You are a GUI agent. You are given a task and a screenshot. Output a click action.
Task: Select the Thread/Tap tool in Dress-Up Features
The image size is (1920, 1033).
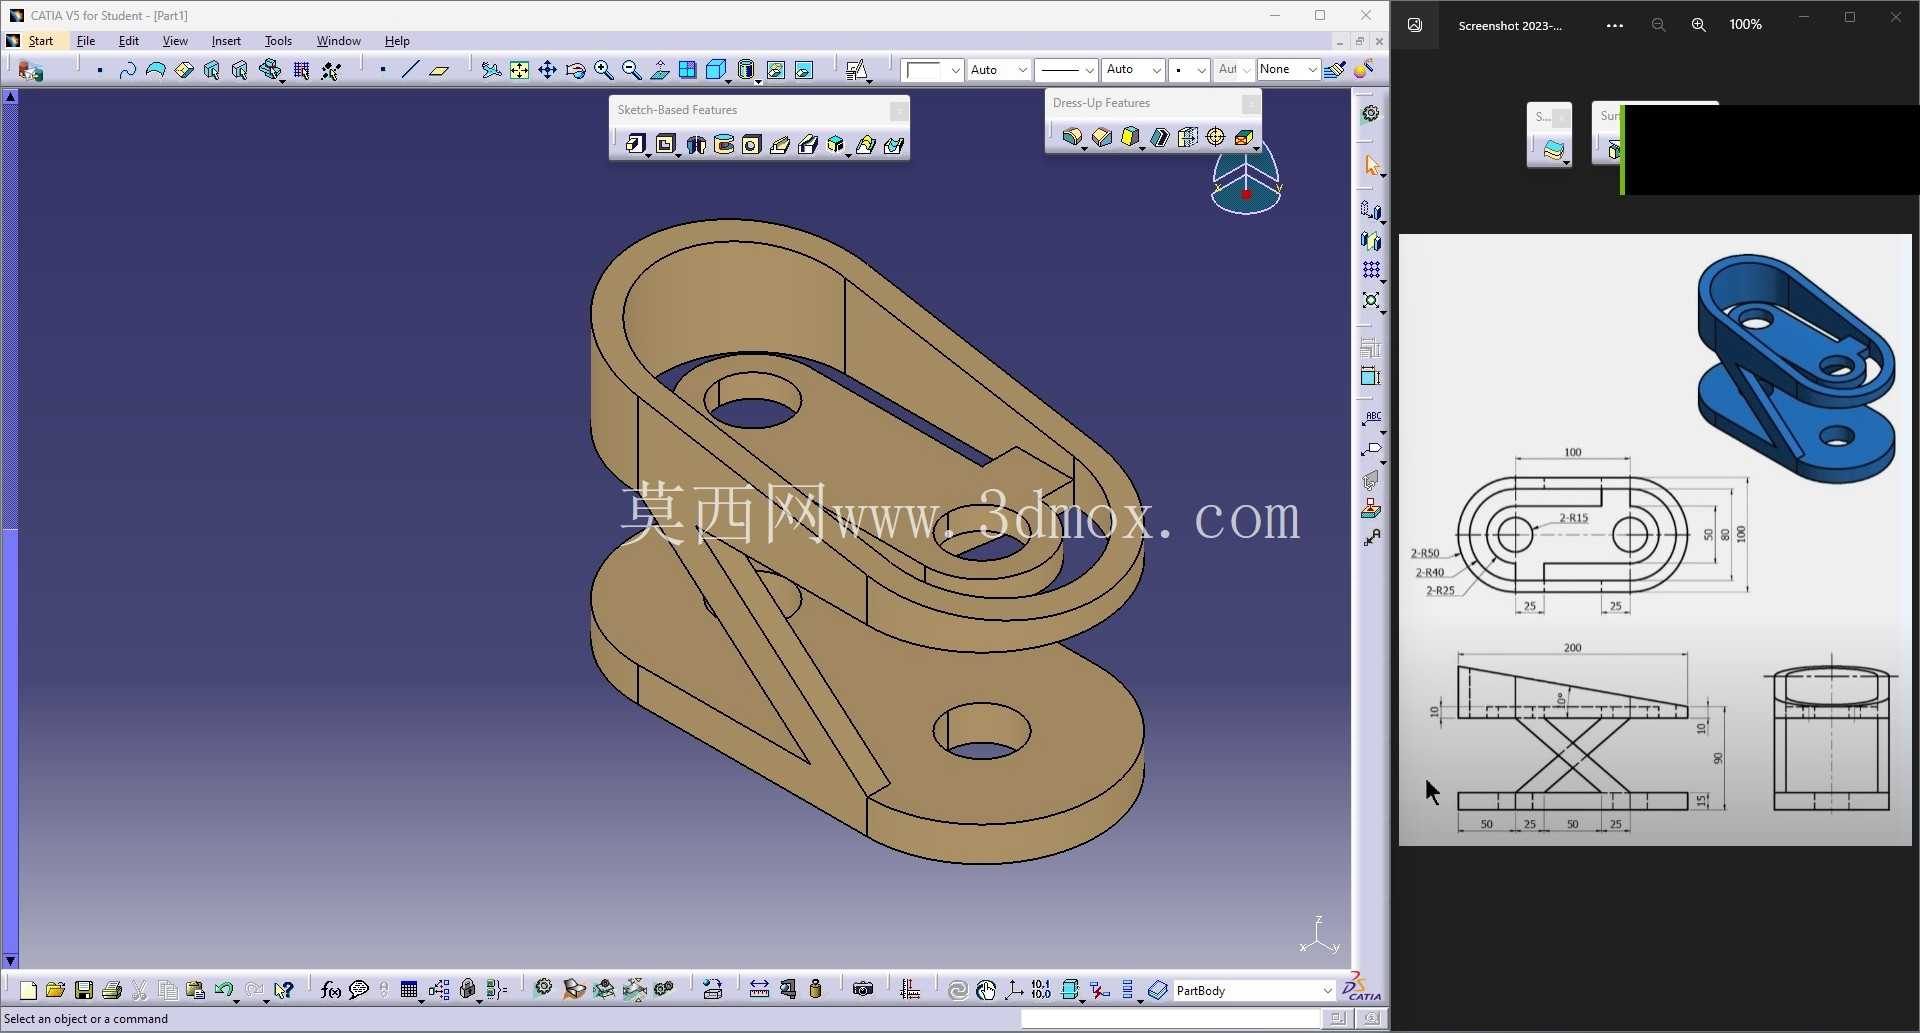click(x=1215, y=137)
